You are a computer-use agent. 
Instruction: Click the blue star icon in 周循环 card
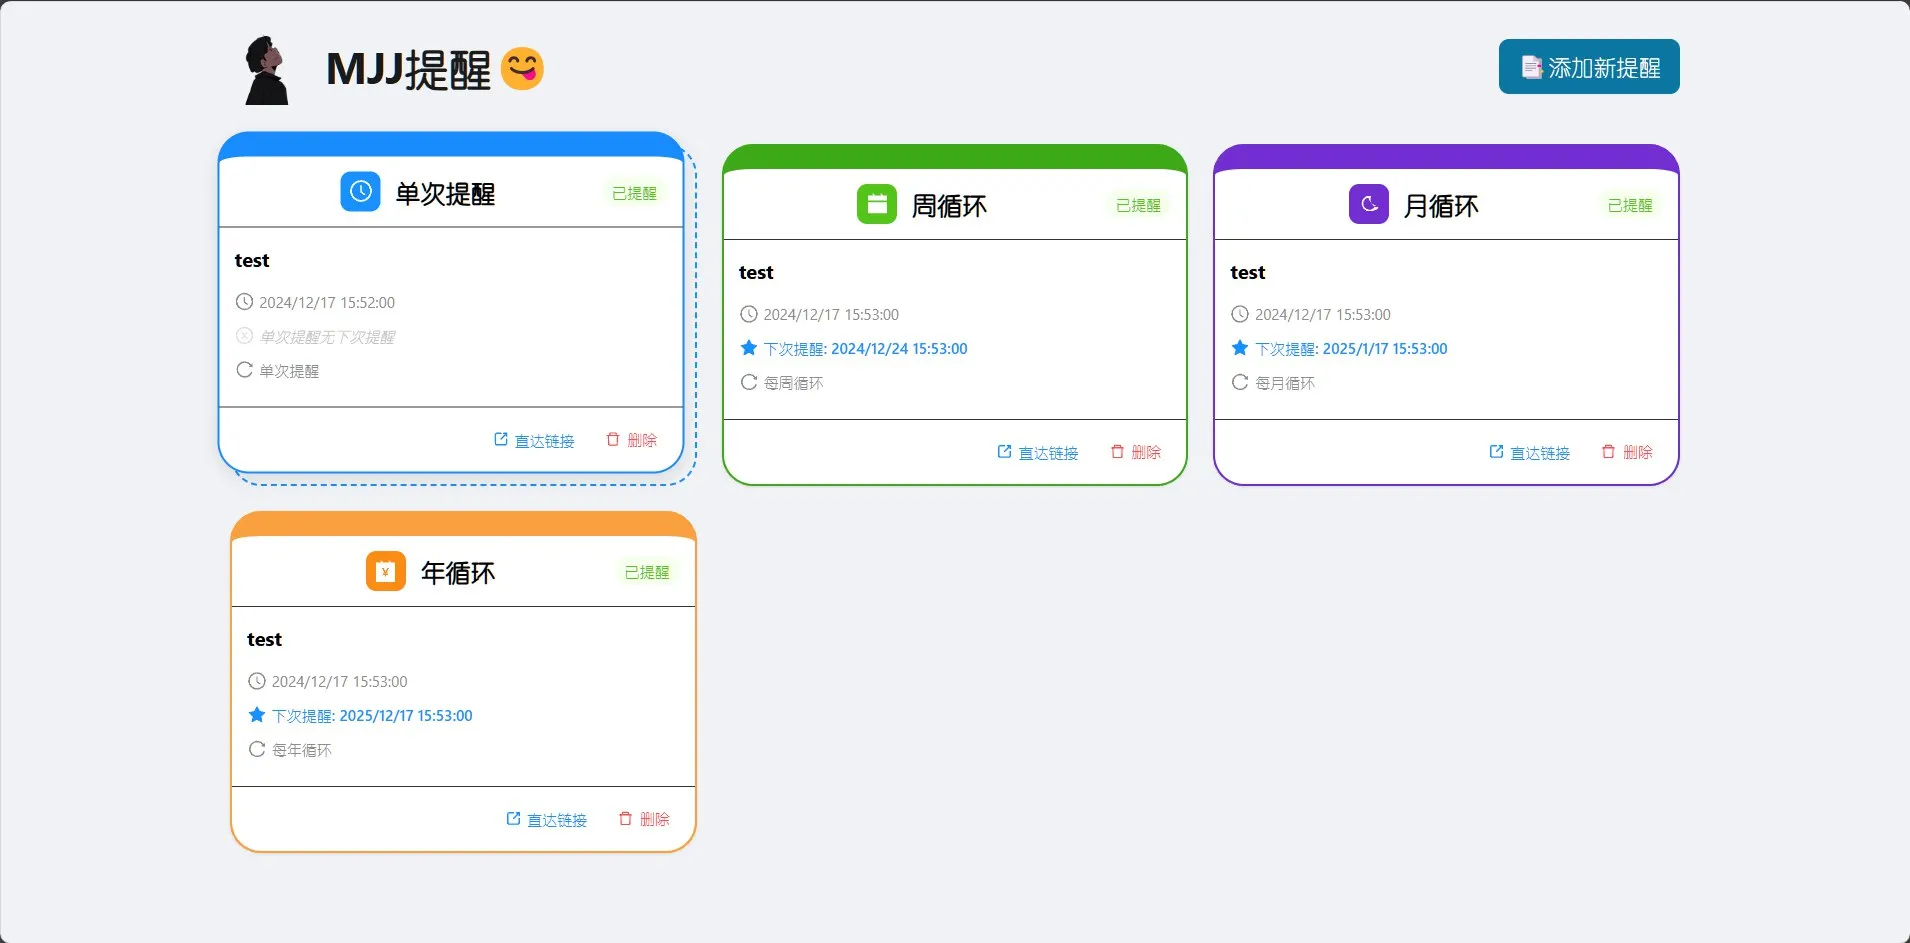[748, 348]
